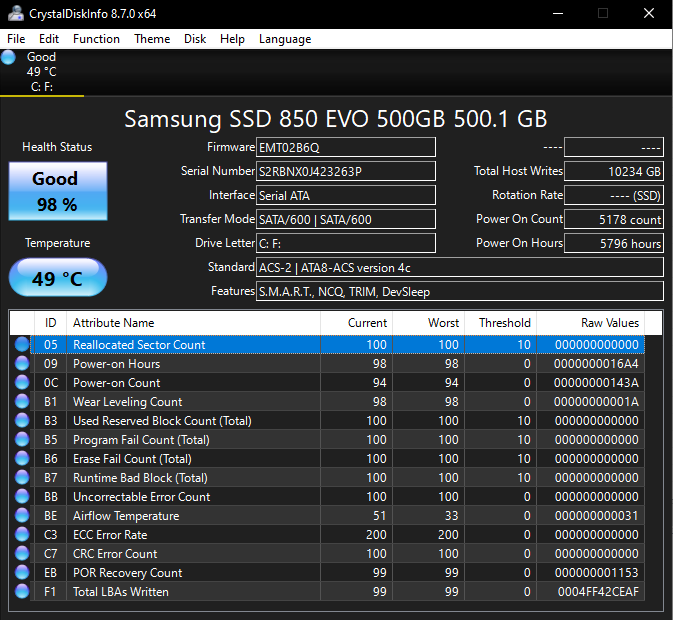Screen dimensions: 673x620
Task: Click status orb for Runtime Bad Block
Action: click(22, 478)
